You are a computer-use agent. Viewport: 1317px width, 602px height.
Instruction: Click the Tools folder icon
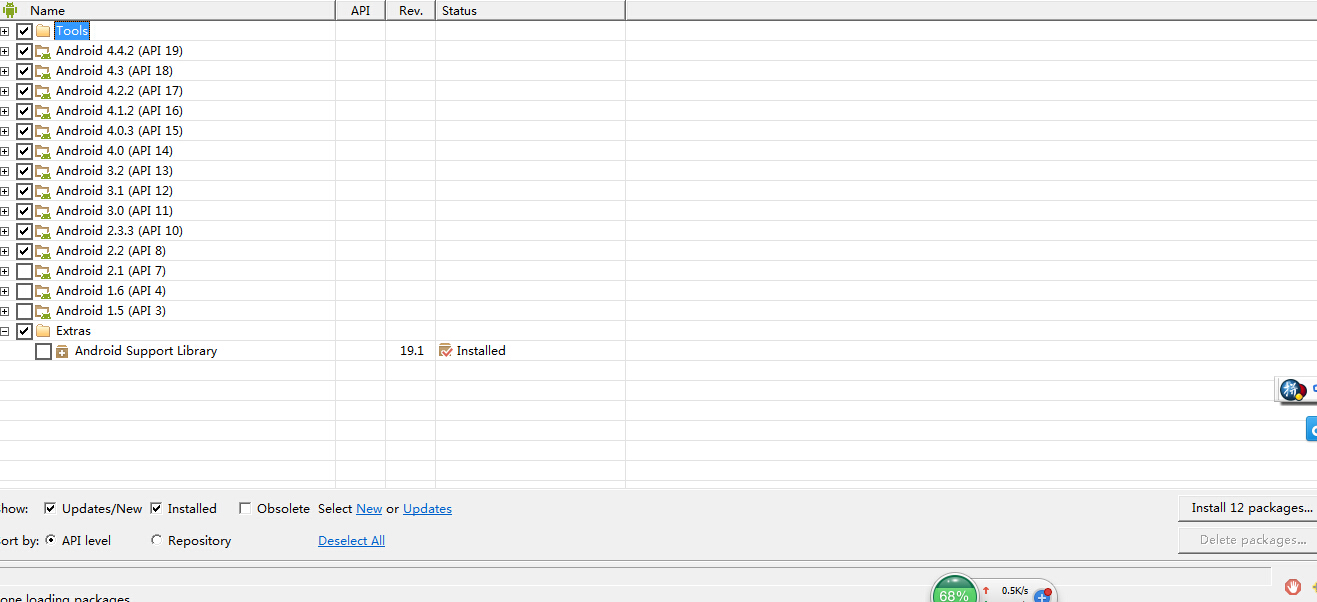43,31
